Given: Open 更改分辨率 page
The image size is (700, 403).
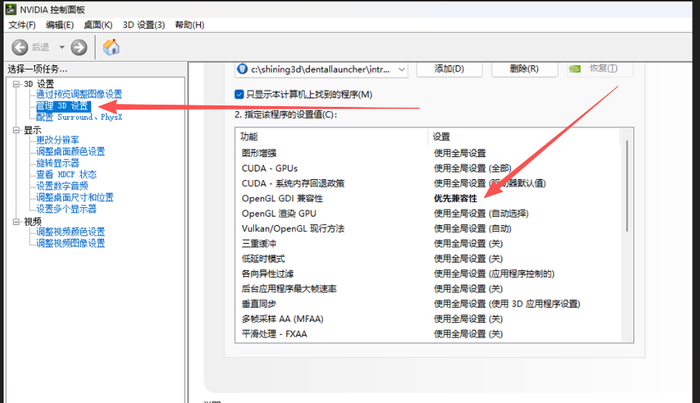Looking at the screenshot, I should [x=58, y=140].
